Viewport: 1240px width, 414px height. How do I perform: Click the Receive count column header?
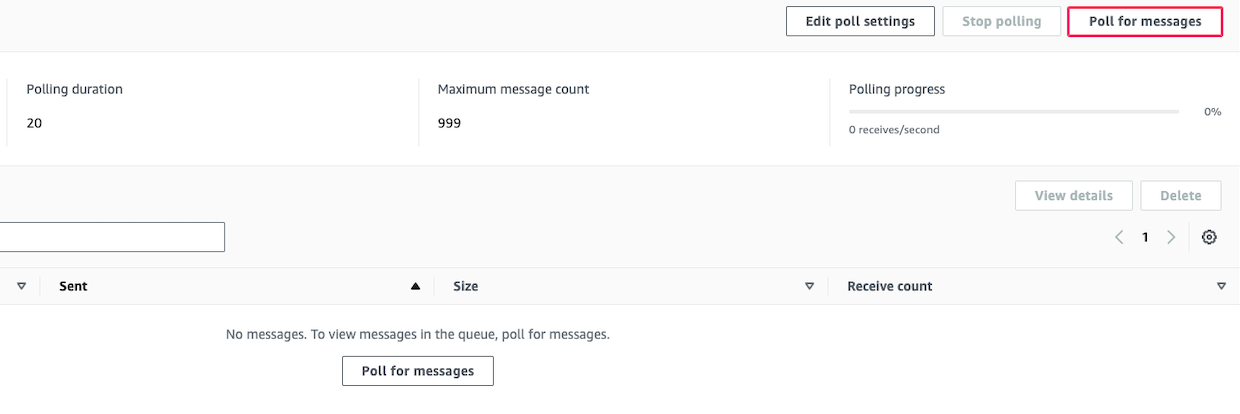[889, 286]
